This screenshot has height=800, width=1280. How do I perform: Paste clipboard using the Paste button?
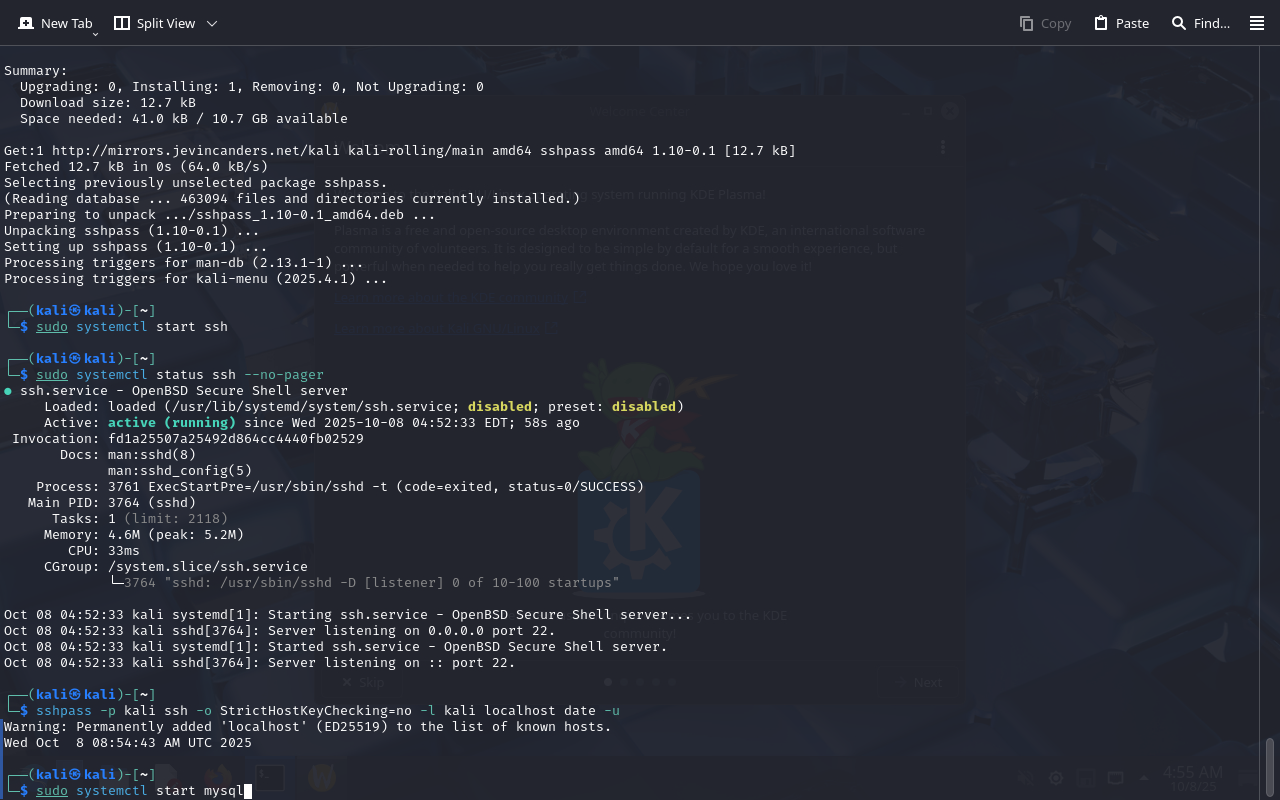pos(1121,23)
